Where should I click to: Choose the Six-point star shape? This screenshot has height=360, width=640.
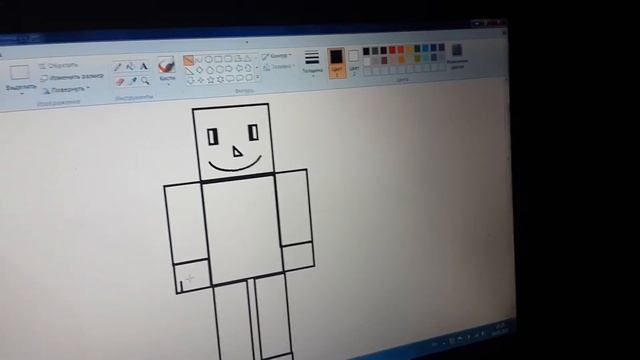(220, 79)
